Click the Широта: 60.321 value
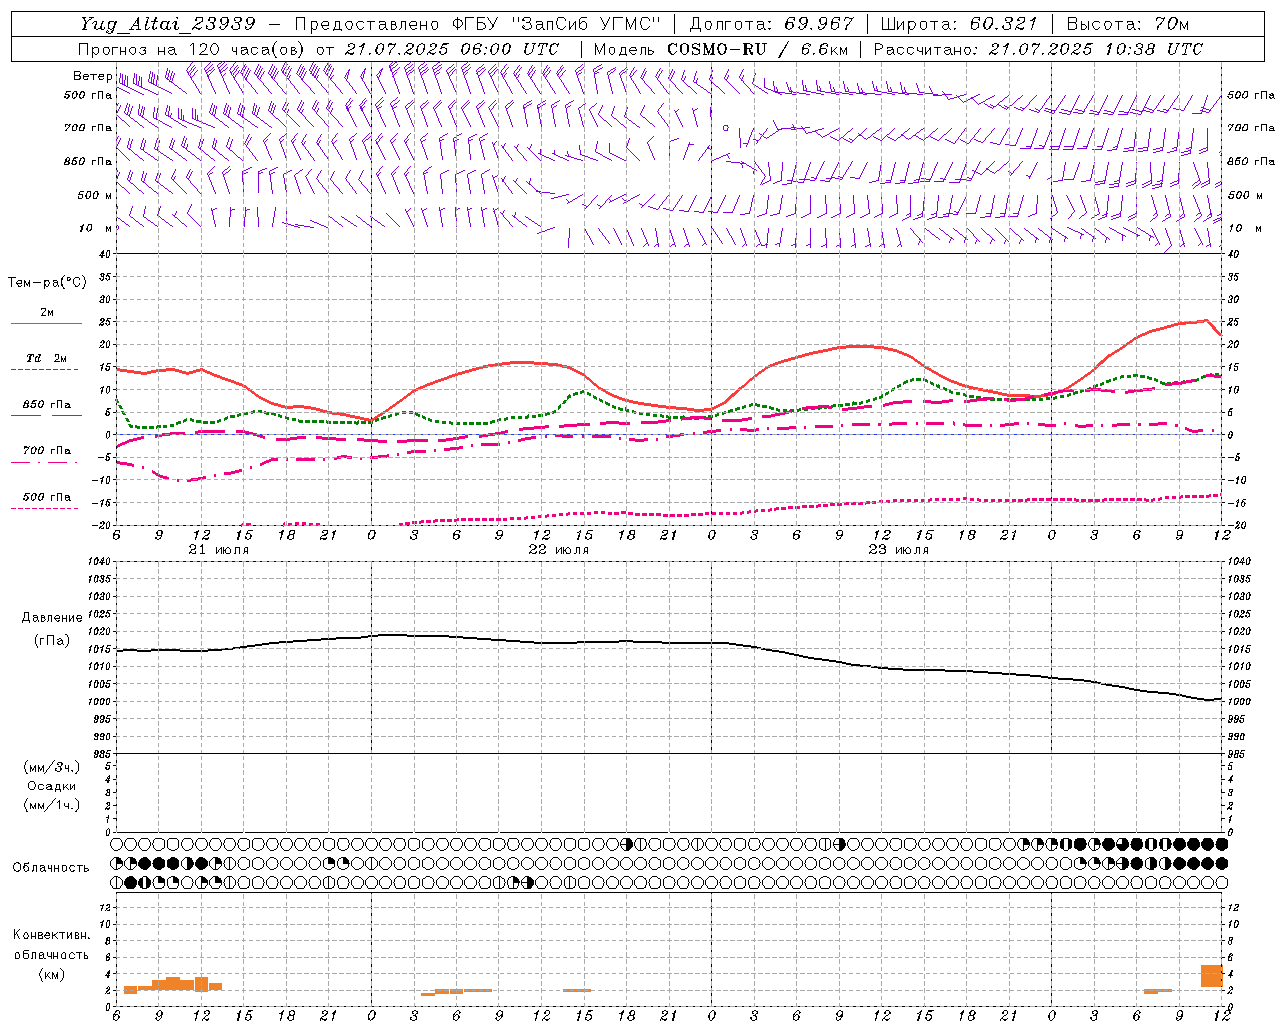The width and height of the screenshot is (1280, 1024). [x=959, y=24]
